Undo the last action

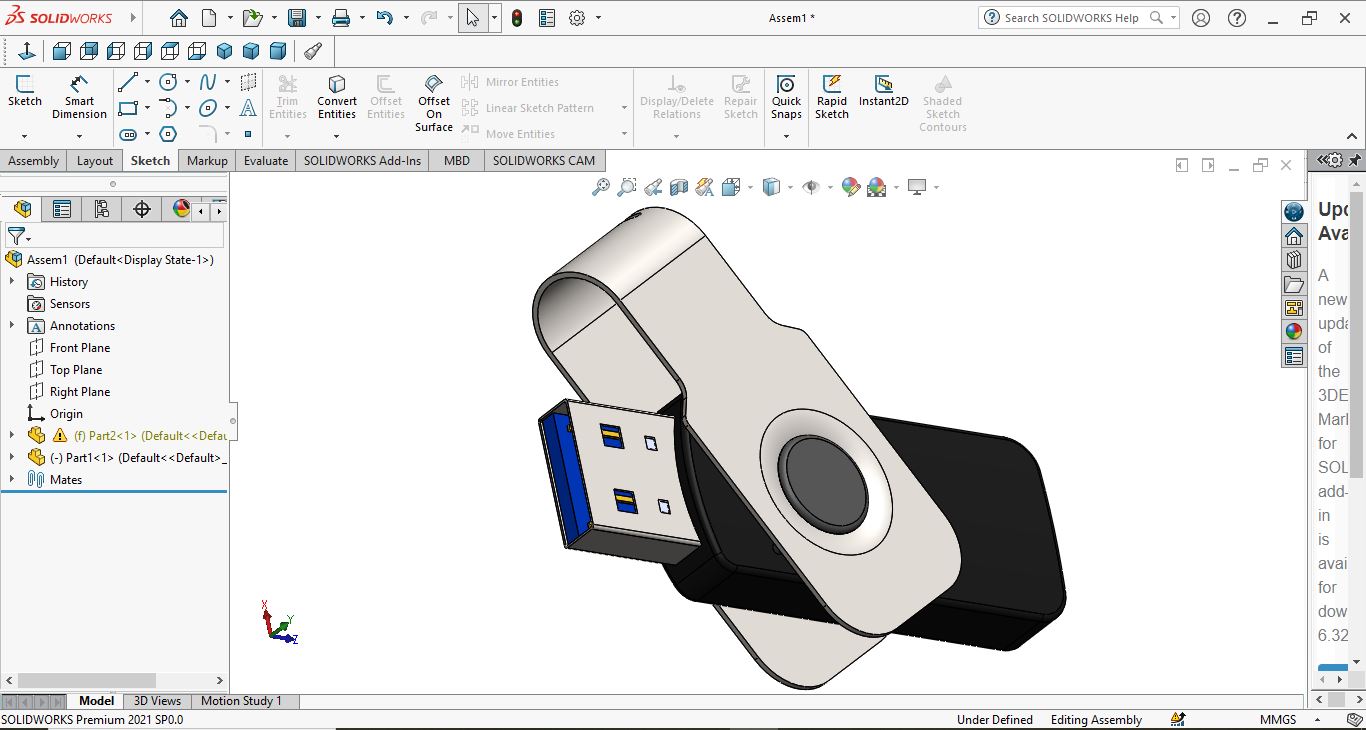pyautogui.click(x=384, y=18)
